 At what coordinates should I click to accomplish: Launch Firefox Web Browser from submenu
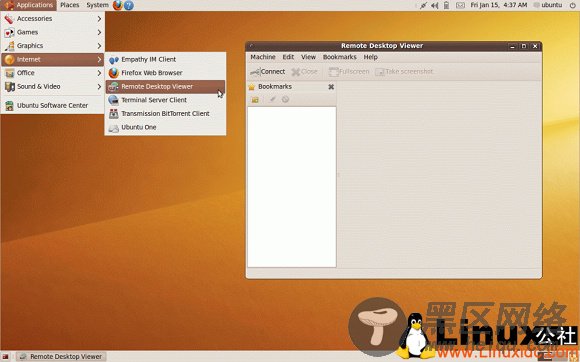coord(165,73)
